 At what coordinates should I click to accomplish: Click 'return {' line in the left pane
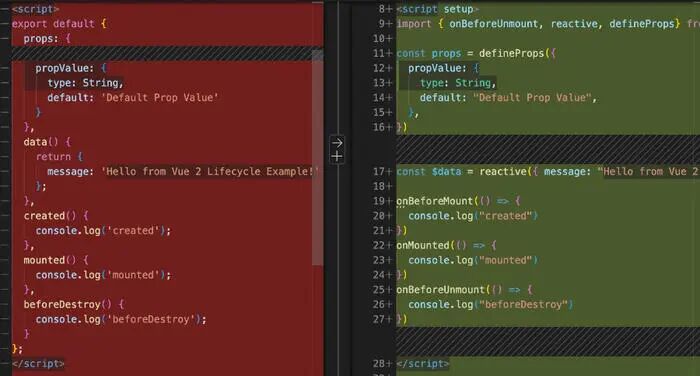click(59, 156)
